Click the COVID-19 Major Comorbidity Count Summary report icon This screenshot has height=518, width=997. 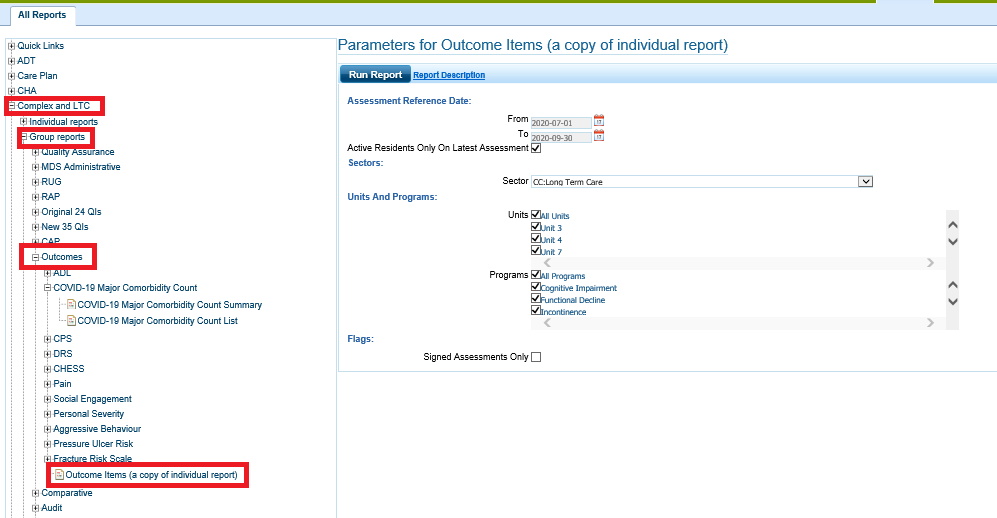tap(70, 305)
